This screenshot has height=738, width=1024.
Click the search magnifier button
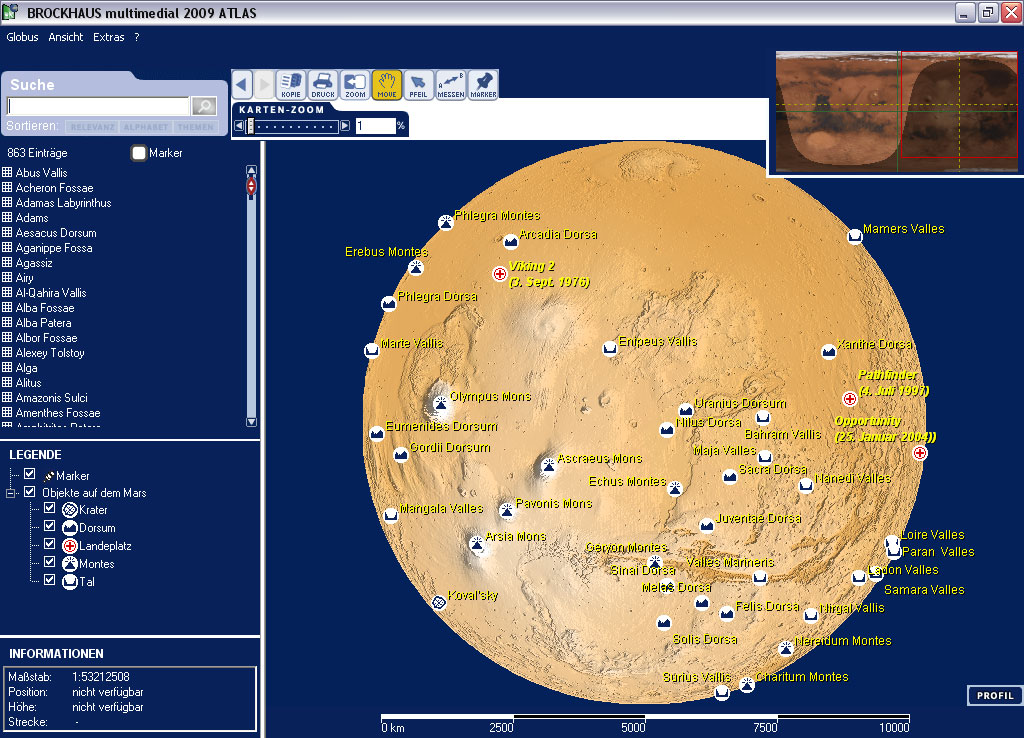[204, 106]
